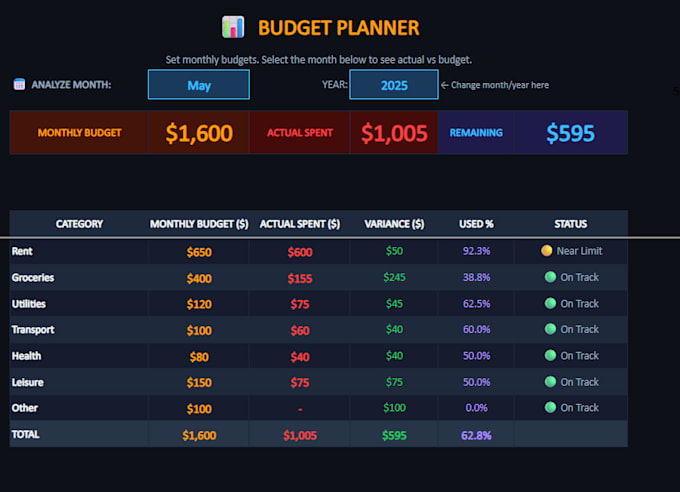The height and width of the screenshot is (492, 680).
Task: Click the yellow Near Limit status dot for Rent
Action: [546, 250]
